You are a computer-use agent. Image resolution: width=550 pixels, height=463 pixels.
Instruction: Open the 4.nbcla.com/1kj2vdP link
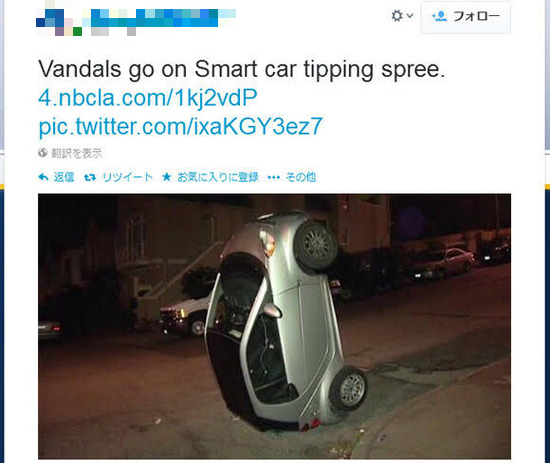[148, 97]
